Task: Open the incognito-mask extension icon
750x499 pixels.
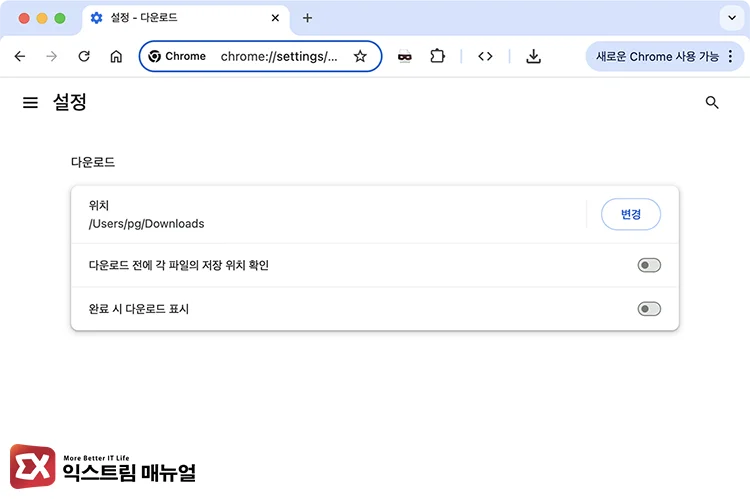Action: coord(405,56)
